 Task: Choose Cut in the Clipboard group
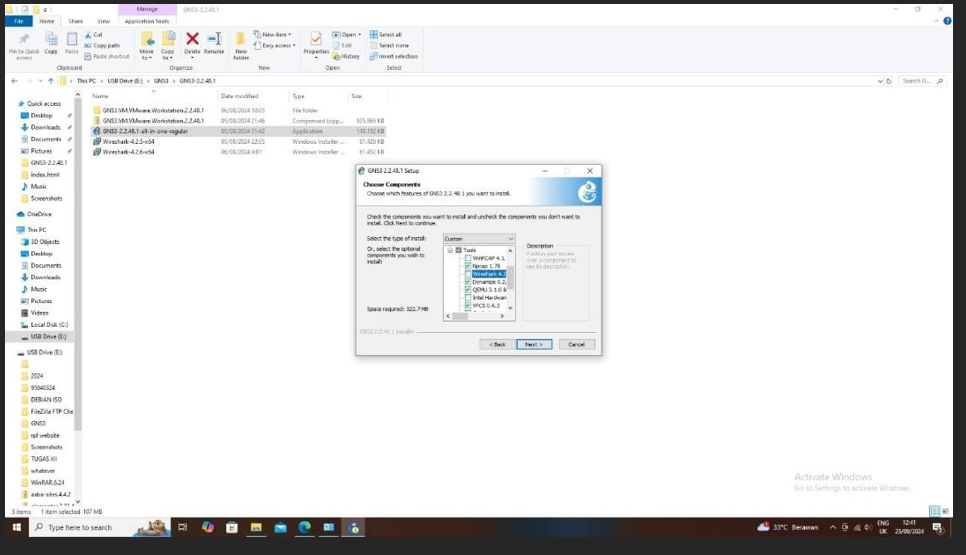click(x=94, y=34)
